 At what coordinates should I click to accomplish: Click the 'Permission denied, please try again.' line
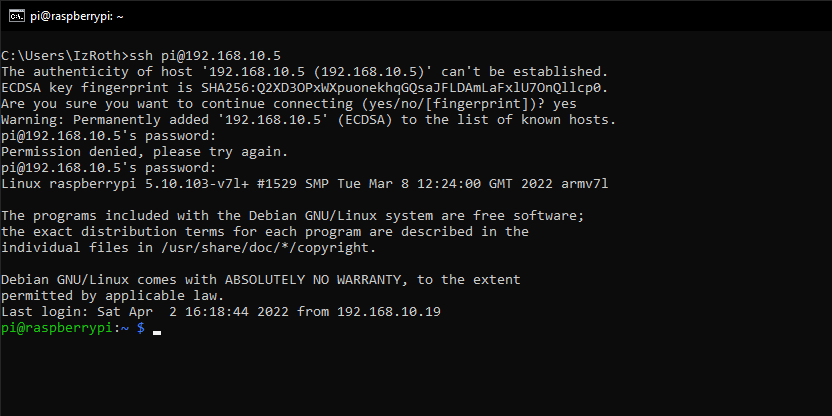(144, 152)
